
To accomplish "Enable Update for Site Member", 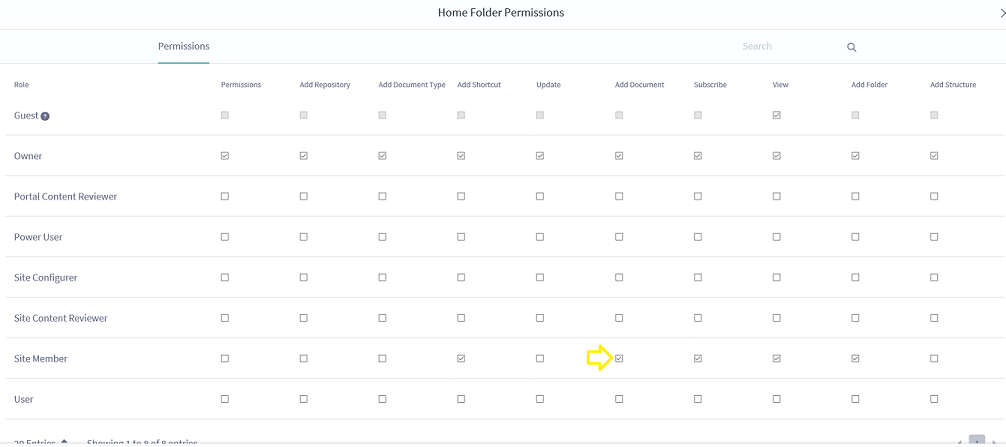I will (x=540, y=358).
